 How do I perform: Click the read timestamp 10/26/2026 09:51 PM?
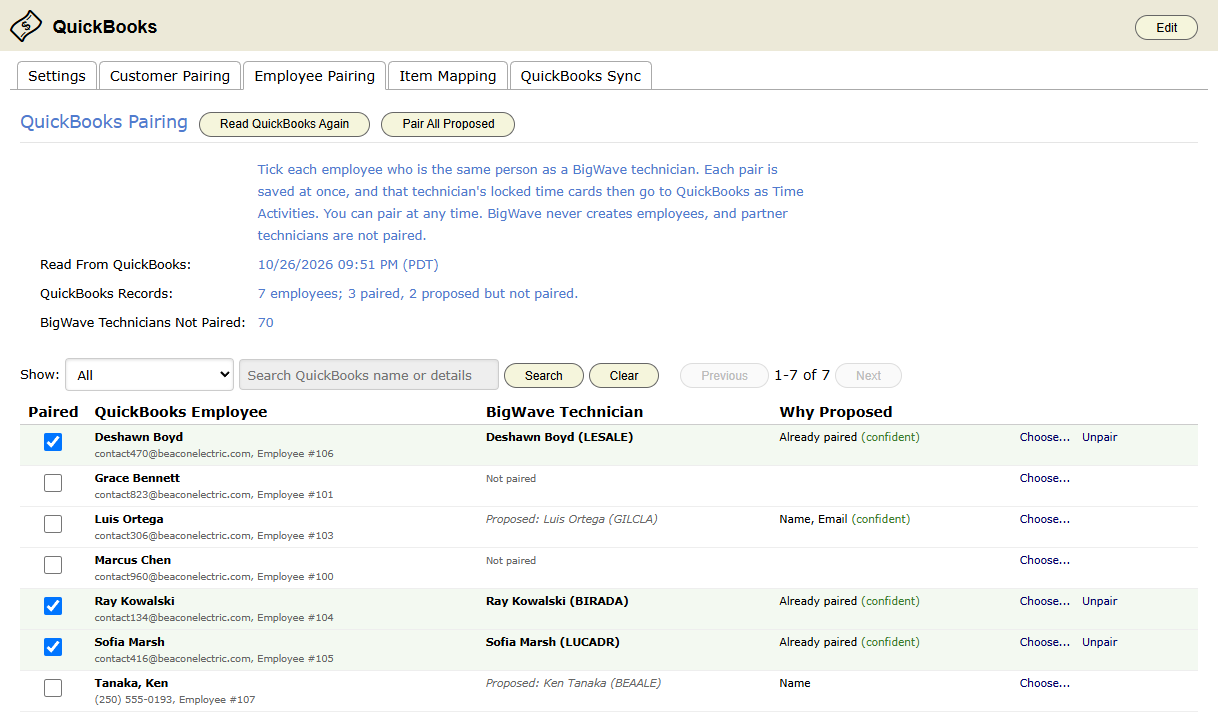(x=348, y=265)
